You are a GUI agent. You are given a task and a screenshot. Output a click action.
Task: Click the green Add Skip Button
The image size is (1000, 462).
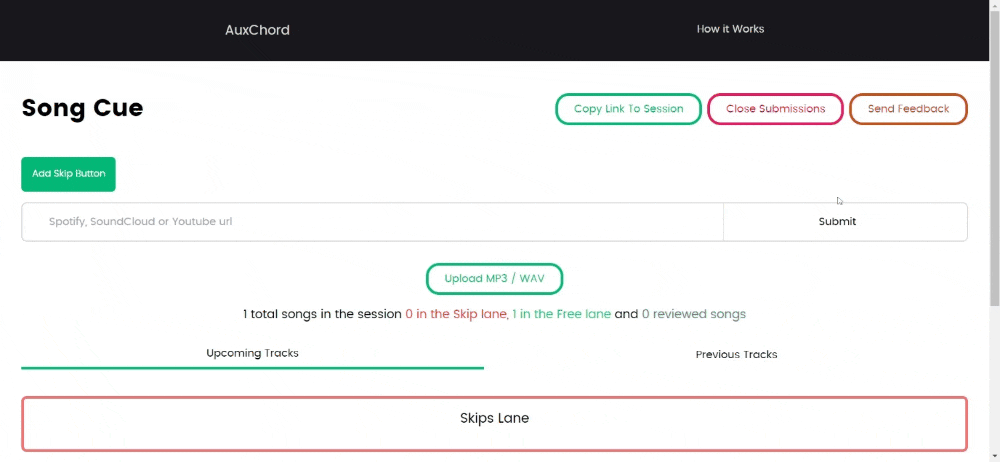tap(68, 174)
